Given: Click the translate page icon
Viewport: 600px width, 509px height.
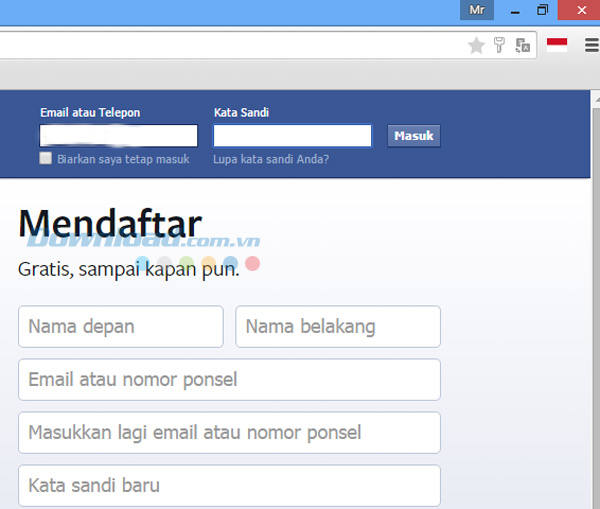Looking at the screenshot, I should [522, 46].
